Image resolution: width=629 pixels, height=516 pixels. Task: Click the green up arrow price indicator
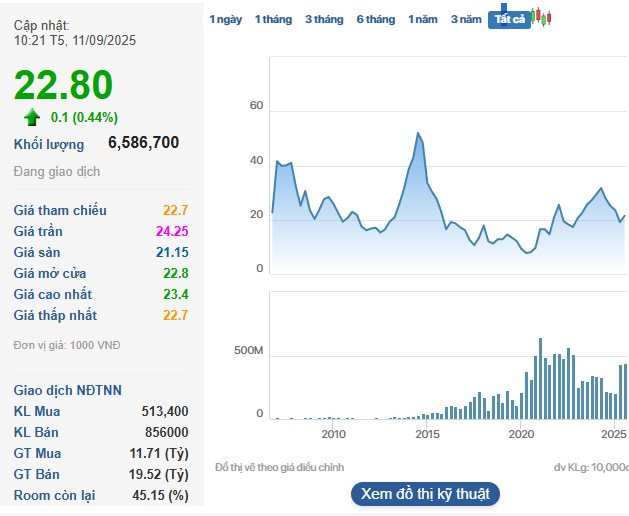point(32,117)
